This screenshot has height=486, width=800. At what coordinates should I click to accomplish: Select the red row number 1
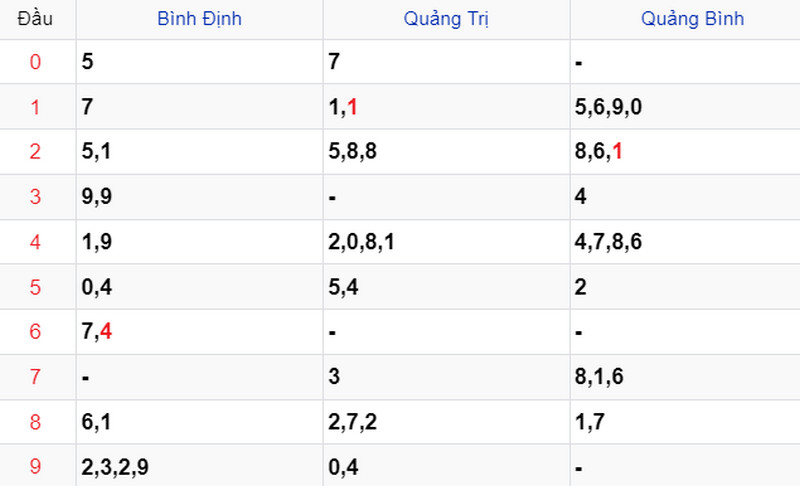pyautogui.click(x=35, y=107)
